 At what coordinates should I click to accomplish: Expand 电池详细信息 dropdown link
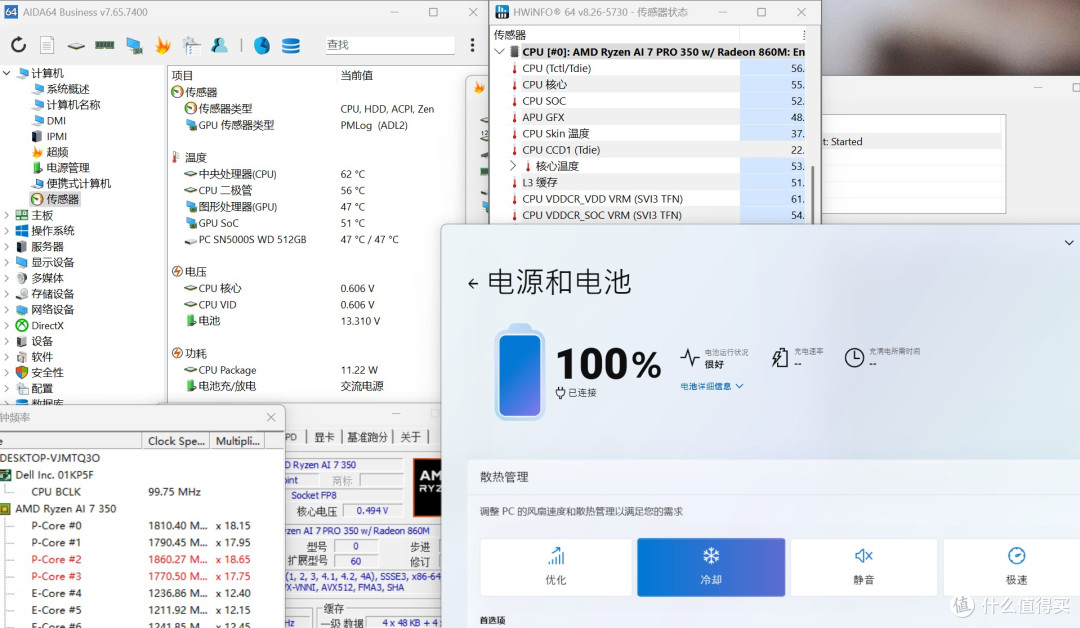tap(712, 386)
